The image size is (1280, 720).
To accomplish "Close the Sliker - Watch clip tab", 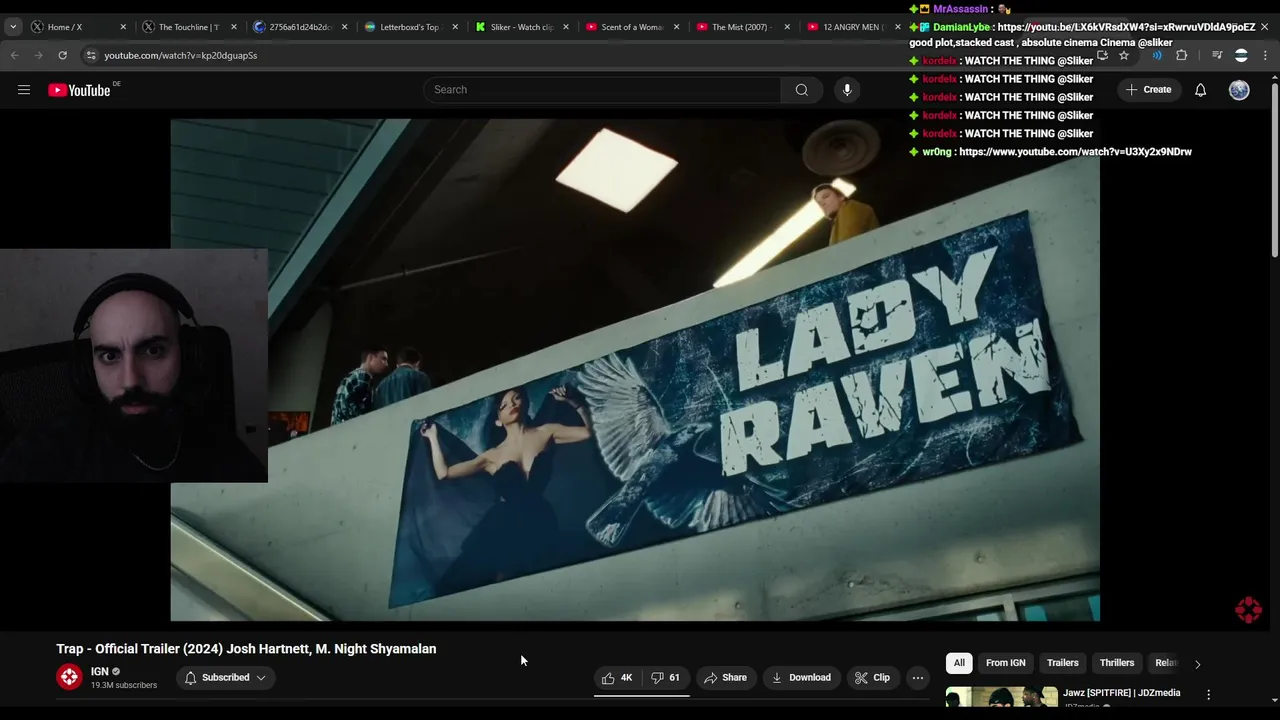I will (566, 27).
